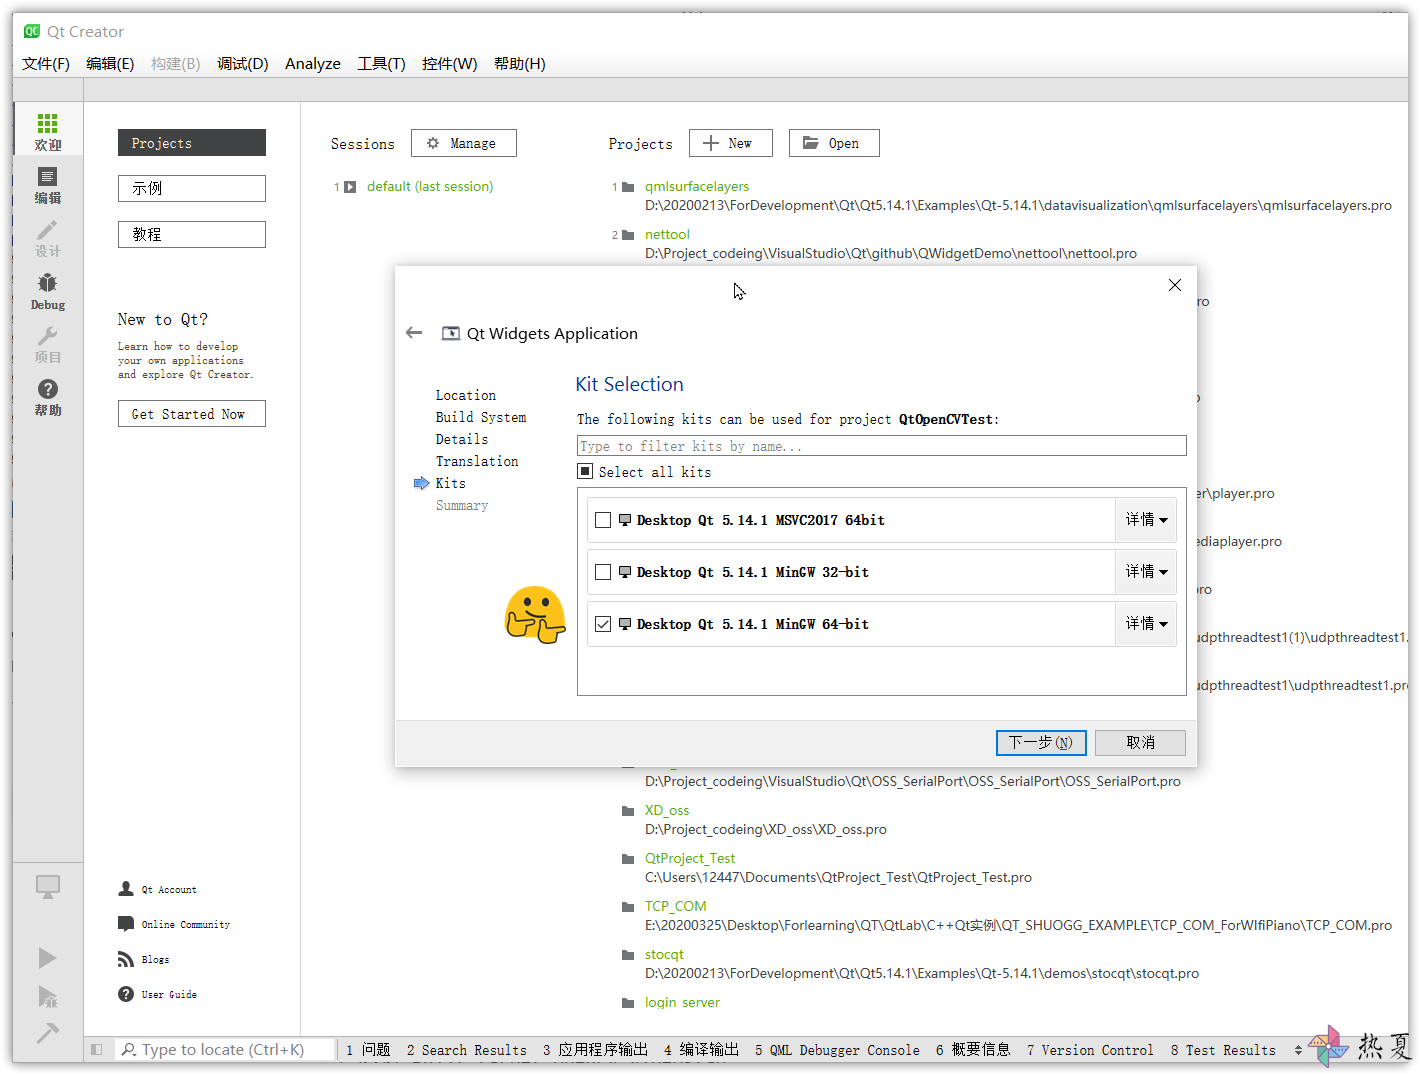
Task: Expand details (详情) for MinGW 64-bit kit
Action: click(x=1146, y=624)
